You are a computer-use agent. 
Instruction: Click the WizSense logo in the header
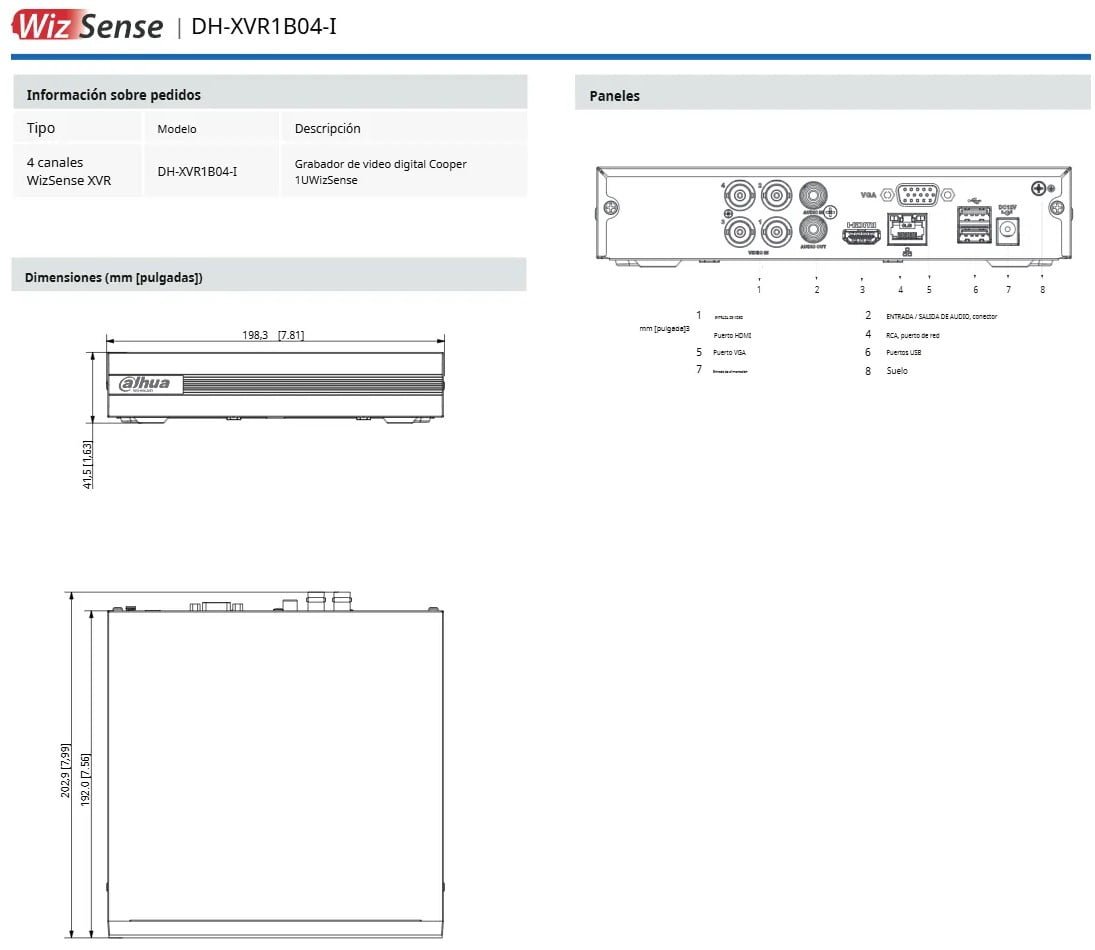[x=87, y=26]
